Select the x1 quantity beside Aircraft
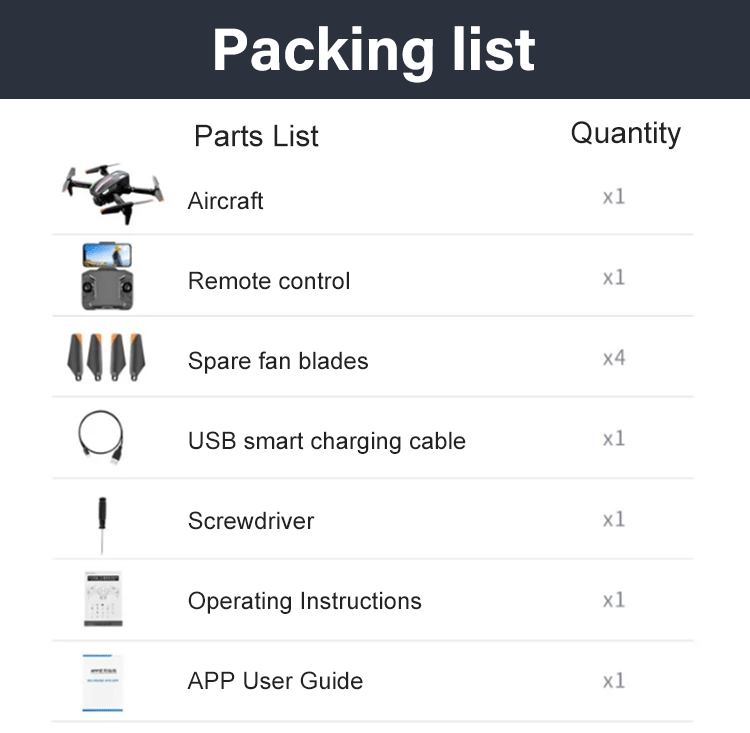This screenshot has width=750, height=733. tap(614, 197)
